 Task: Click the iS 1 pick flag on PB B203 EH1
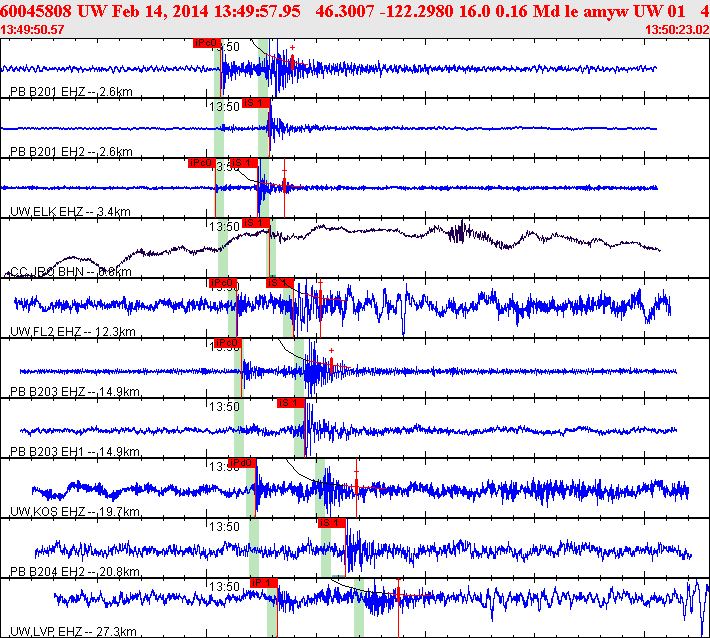click(x=291, y=403)
